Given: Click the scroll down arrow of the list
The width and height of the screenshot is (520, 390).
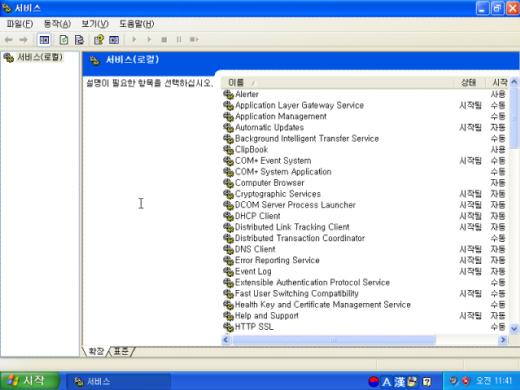Looking at the screenshot, I should tap(514, 329).
